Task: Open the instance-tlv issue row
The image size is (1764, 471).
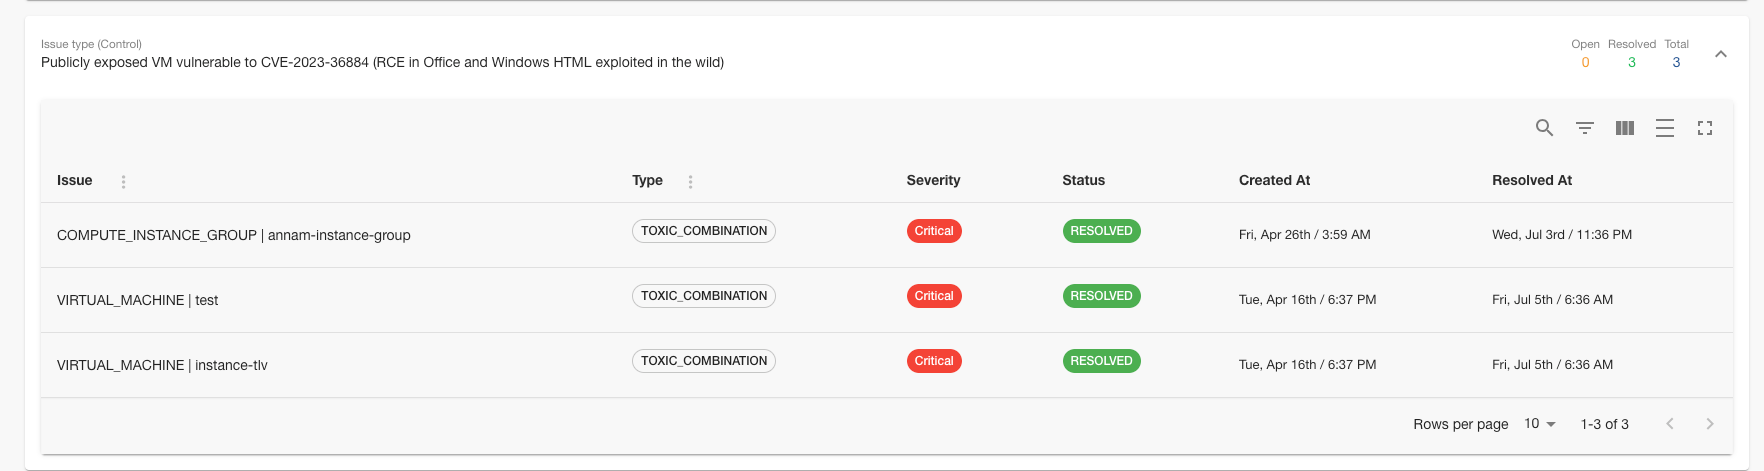Action: tap(162, 365)
